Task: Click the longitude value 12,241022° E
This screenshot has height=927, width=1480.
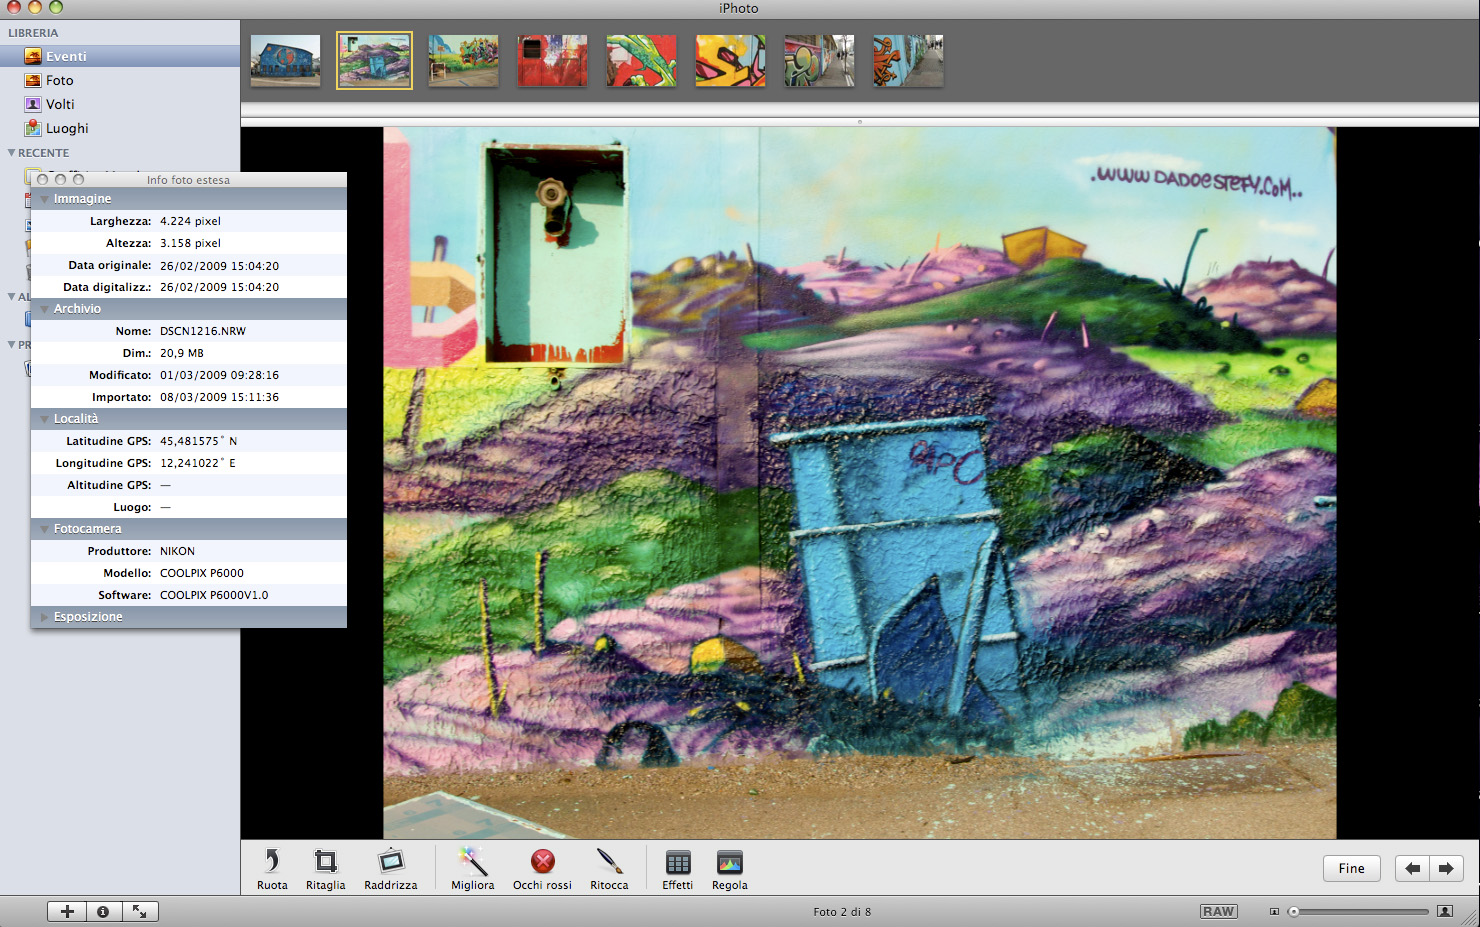Action: click(x=198, y=463)
